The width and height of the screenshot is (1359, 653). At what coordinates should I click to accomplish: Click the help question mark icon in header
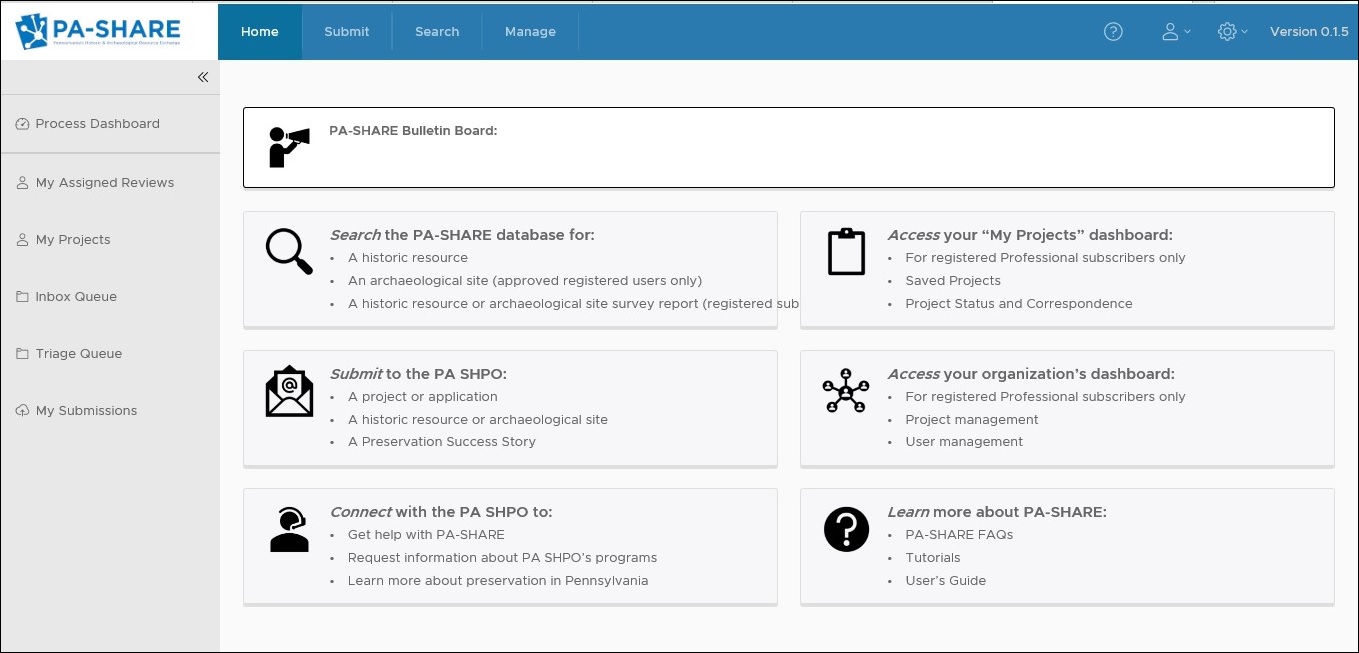pos(1113,32)
